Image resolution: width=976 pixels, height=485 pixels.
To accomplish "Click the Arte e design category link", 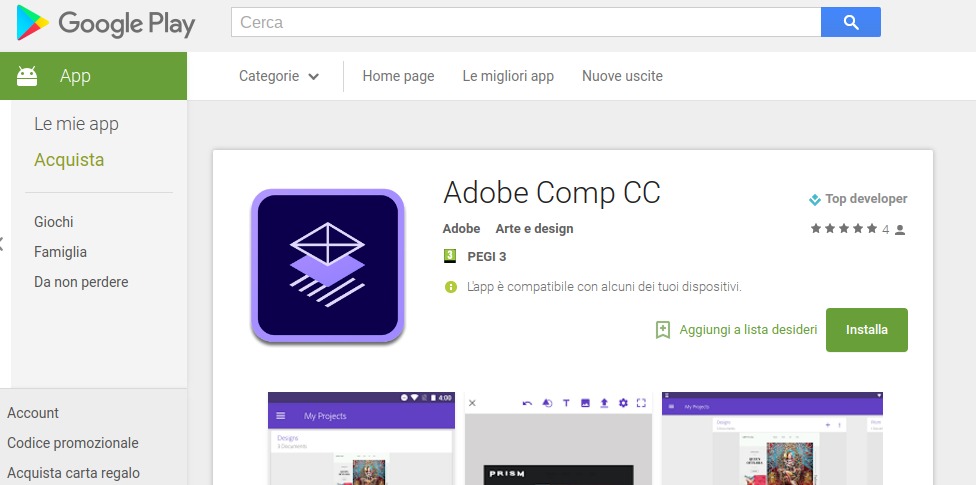I will click(534, 228).
